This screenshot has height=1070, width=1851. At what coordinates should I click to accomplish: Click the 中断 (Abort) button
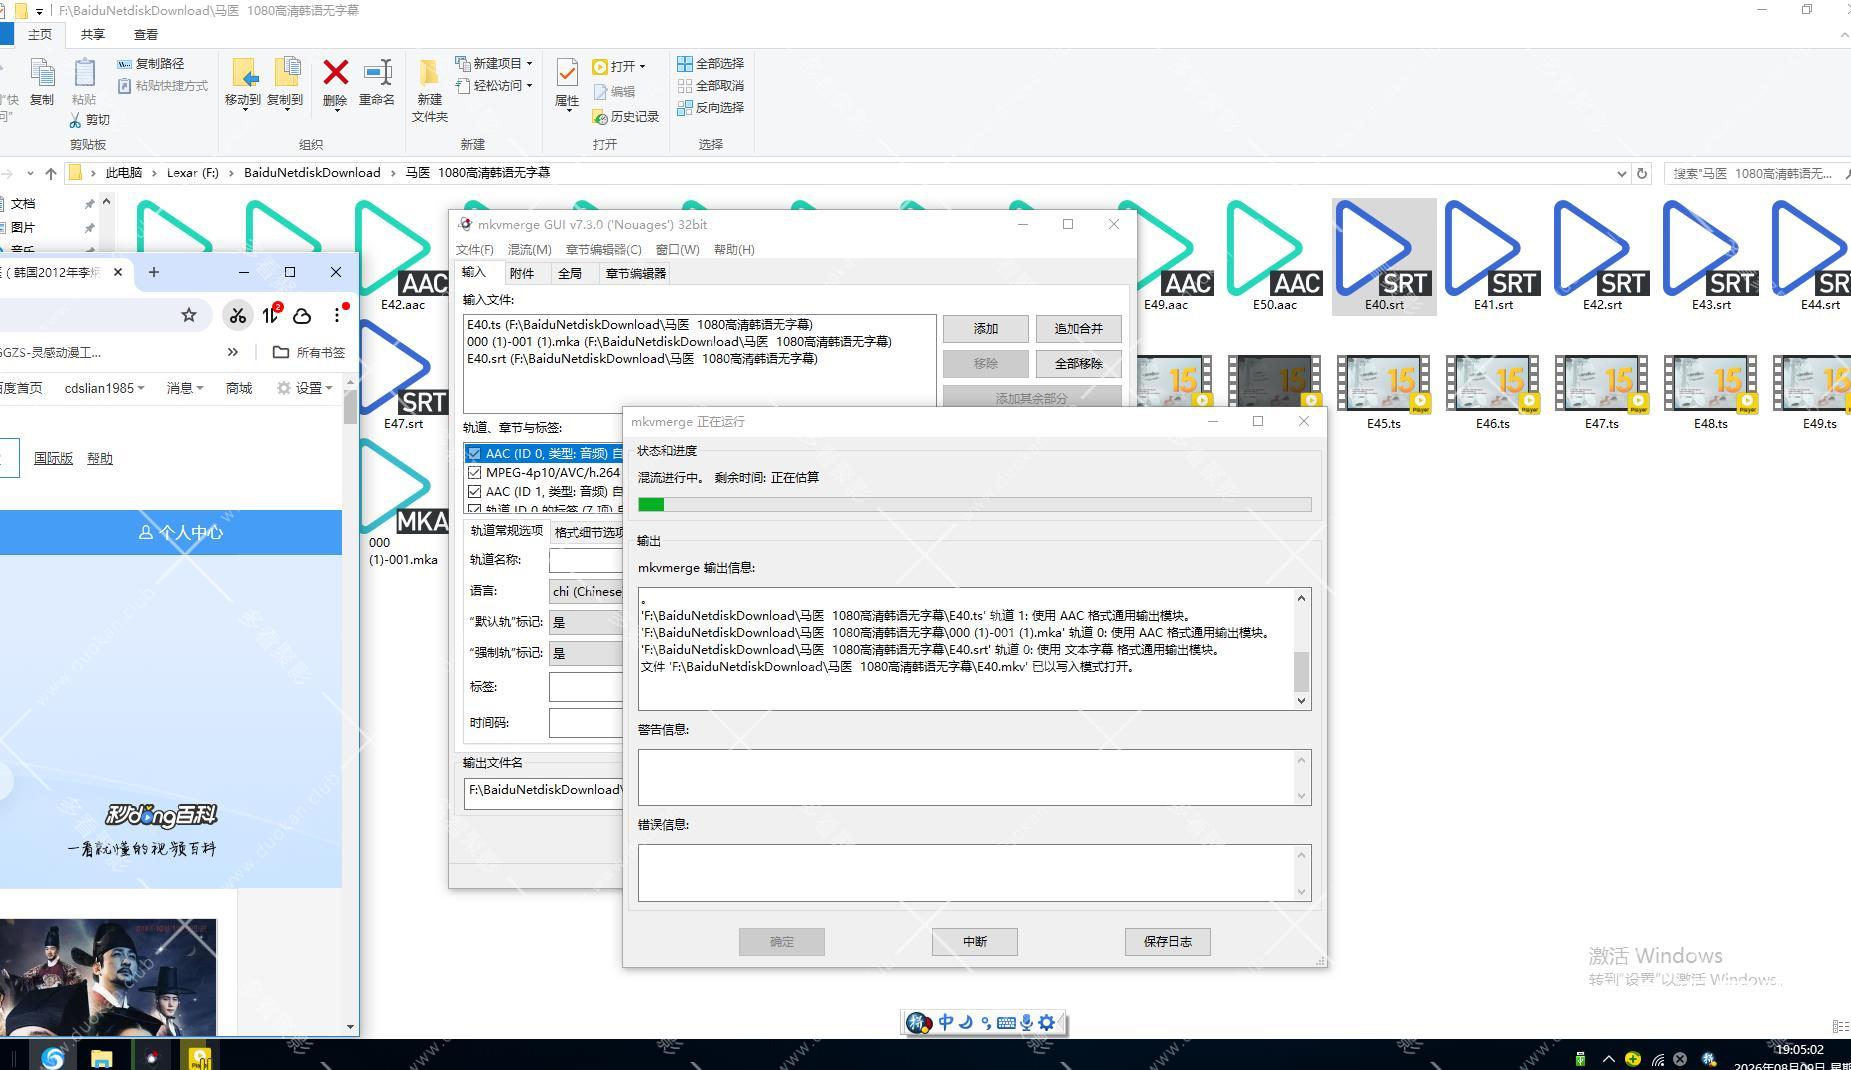(975, 942)
